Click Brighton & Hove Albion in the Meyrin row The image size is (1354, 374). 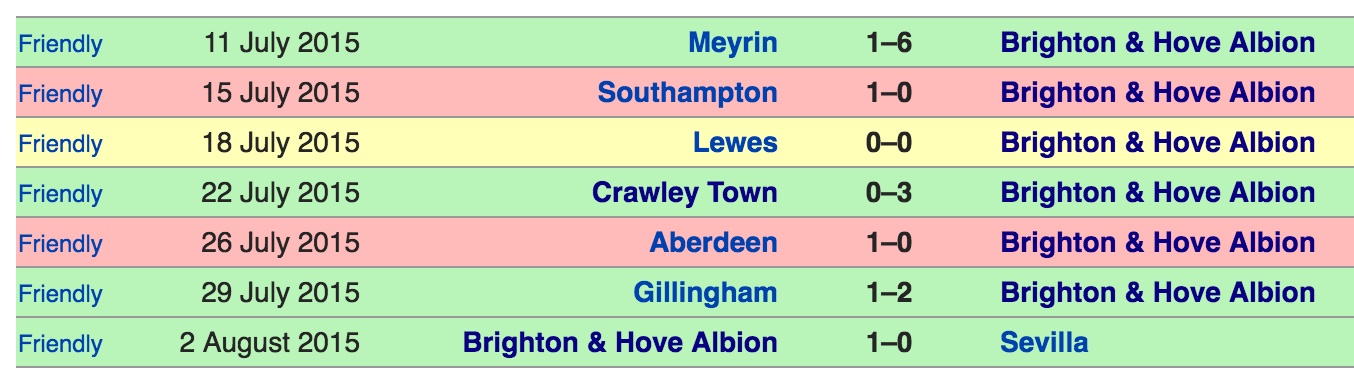pos(1158,43)
